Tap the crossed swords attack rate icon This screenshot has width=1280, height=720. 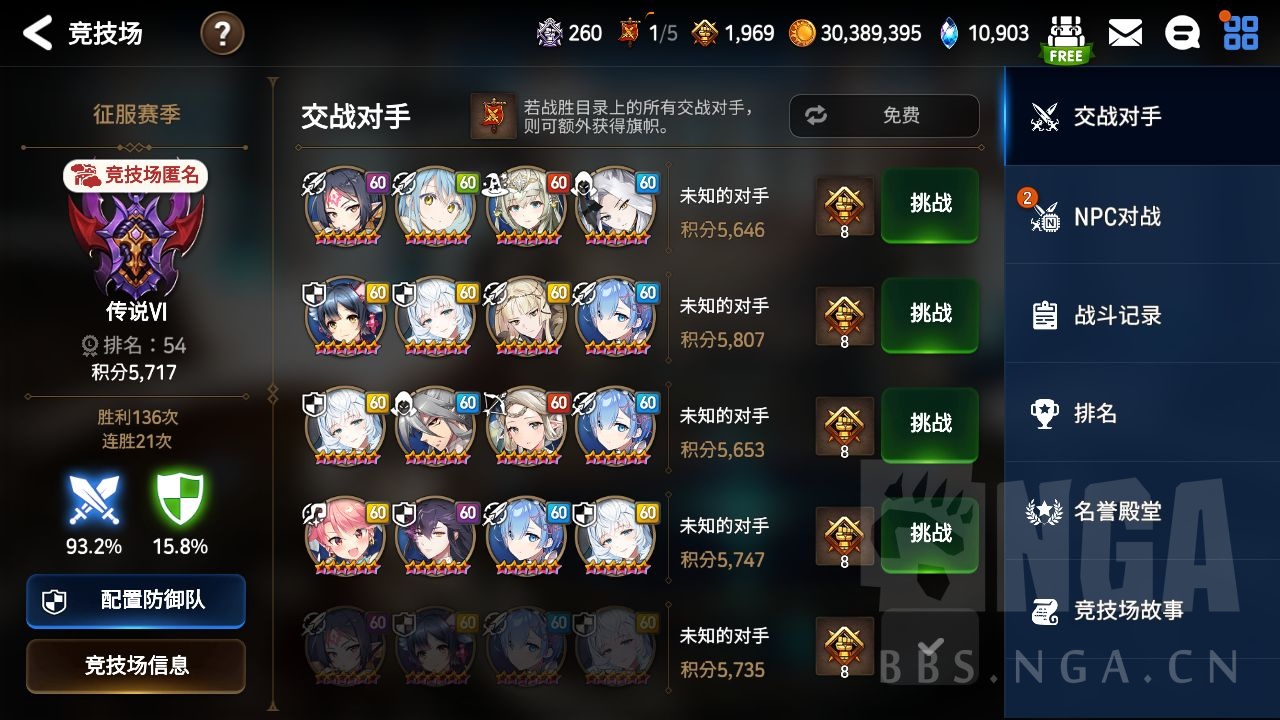pyautogui.click(x=94, y=500)
